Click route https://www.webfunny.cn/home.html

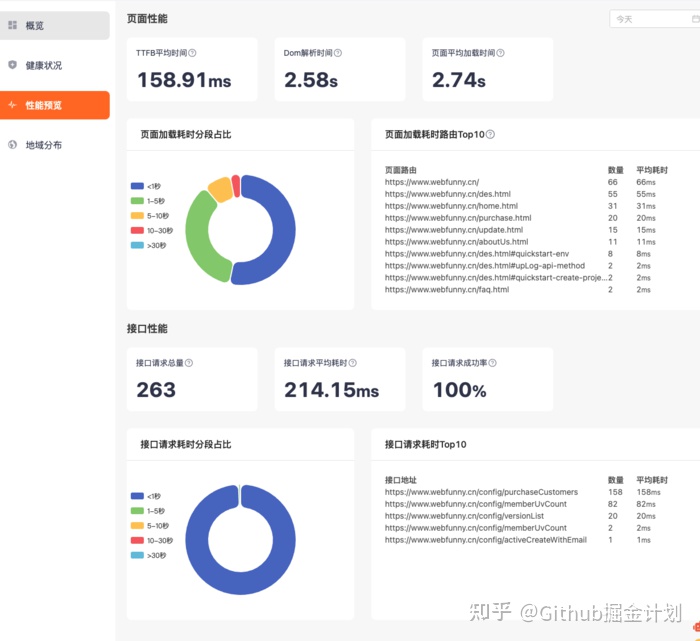click(x=451, y=206)
